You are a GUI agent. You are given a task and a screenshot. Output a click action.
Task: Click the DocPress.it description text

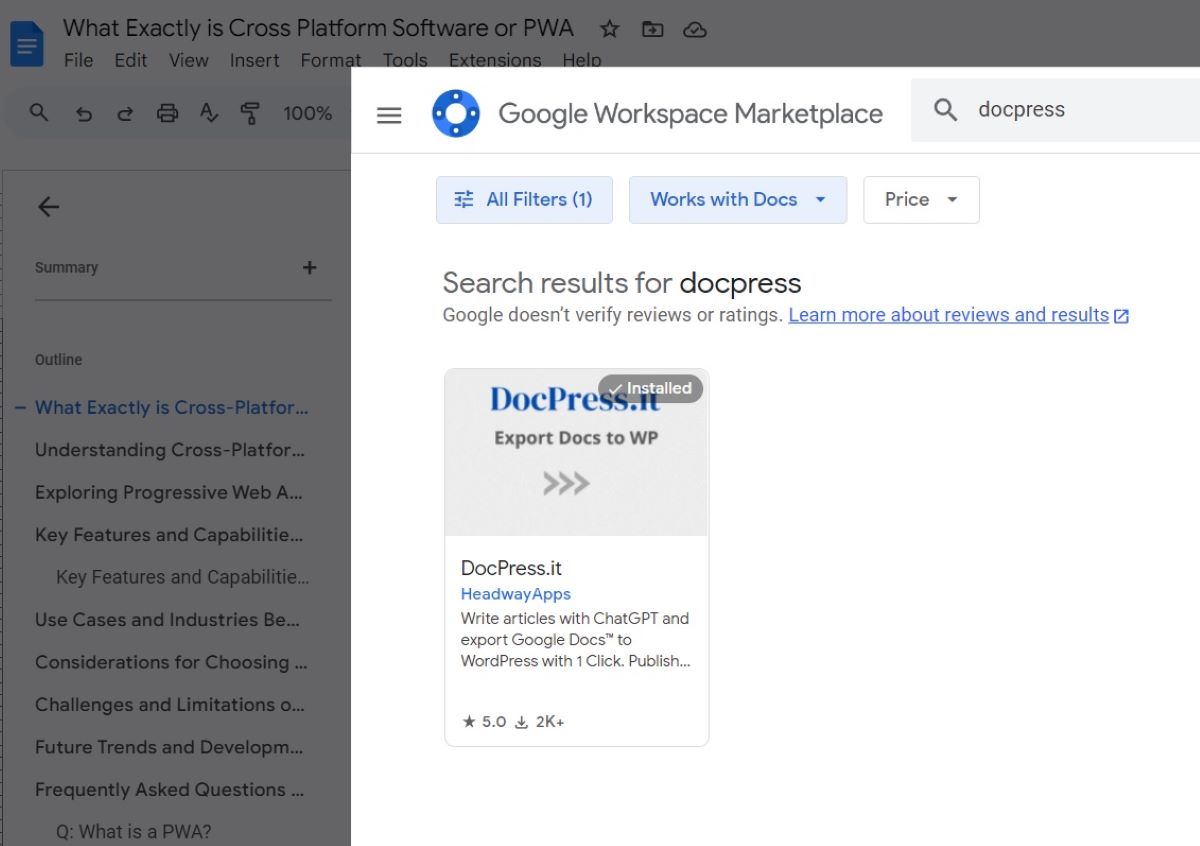point(575,640)
